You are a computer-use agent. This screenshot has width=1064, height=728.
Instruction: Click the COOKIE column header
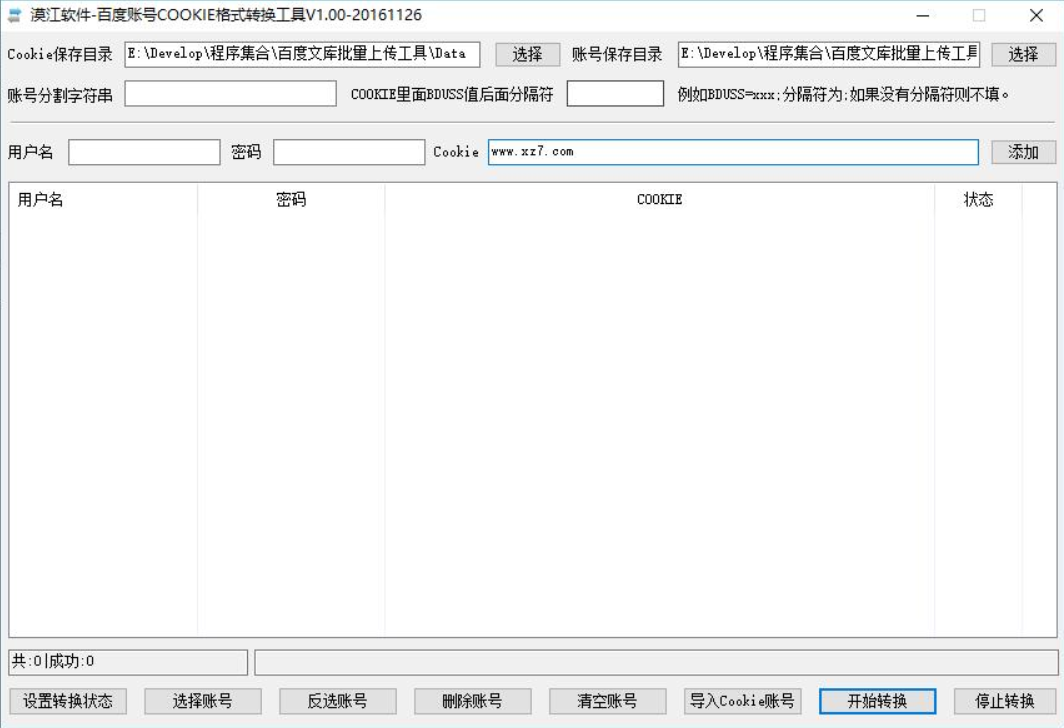[x=660, y=199]
